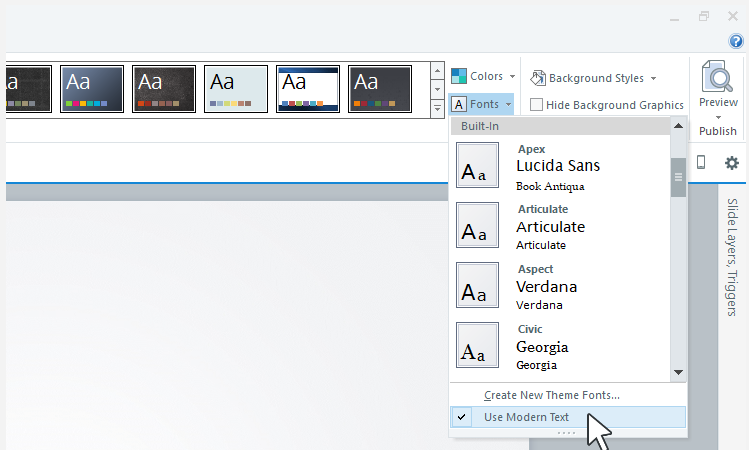
Task: Select the partially visible black theme thumbnail
Action: click(28, 89)
